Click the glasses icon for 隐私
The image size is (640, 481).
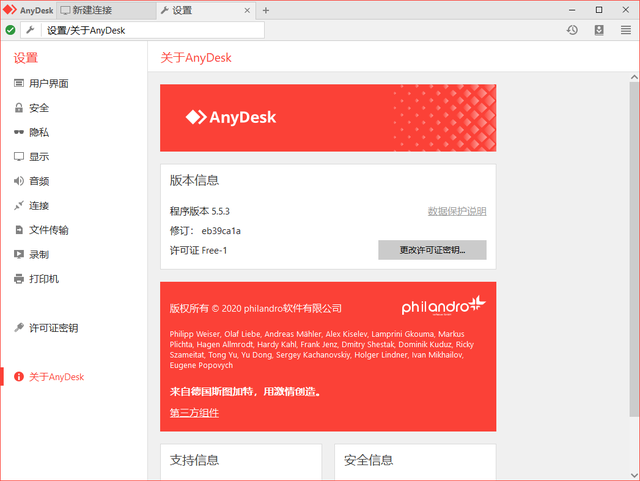pos(19,132)
